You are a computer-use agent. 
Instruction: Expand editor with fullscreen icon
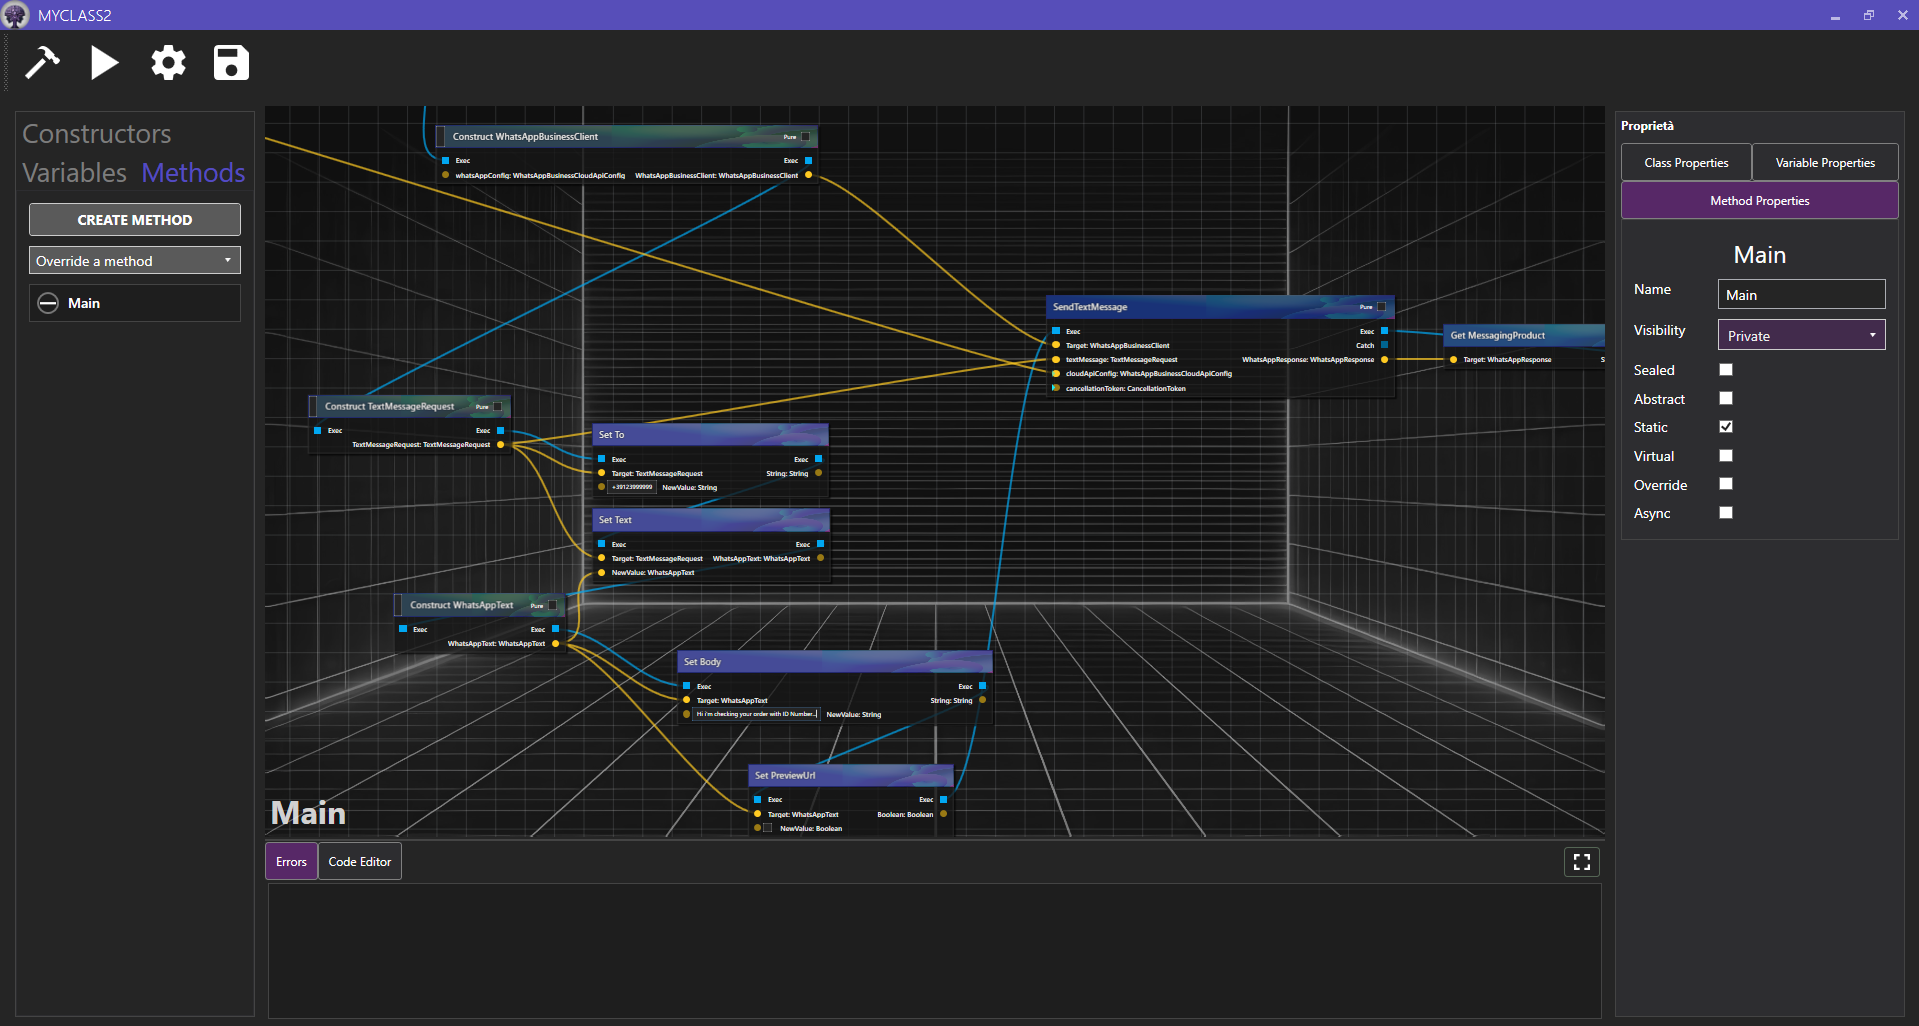coord(1581,862)
